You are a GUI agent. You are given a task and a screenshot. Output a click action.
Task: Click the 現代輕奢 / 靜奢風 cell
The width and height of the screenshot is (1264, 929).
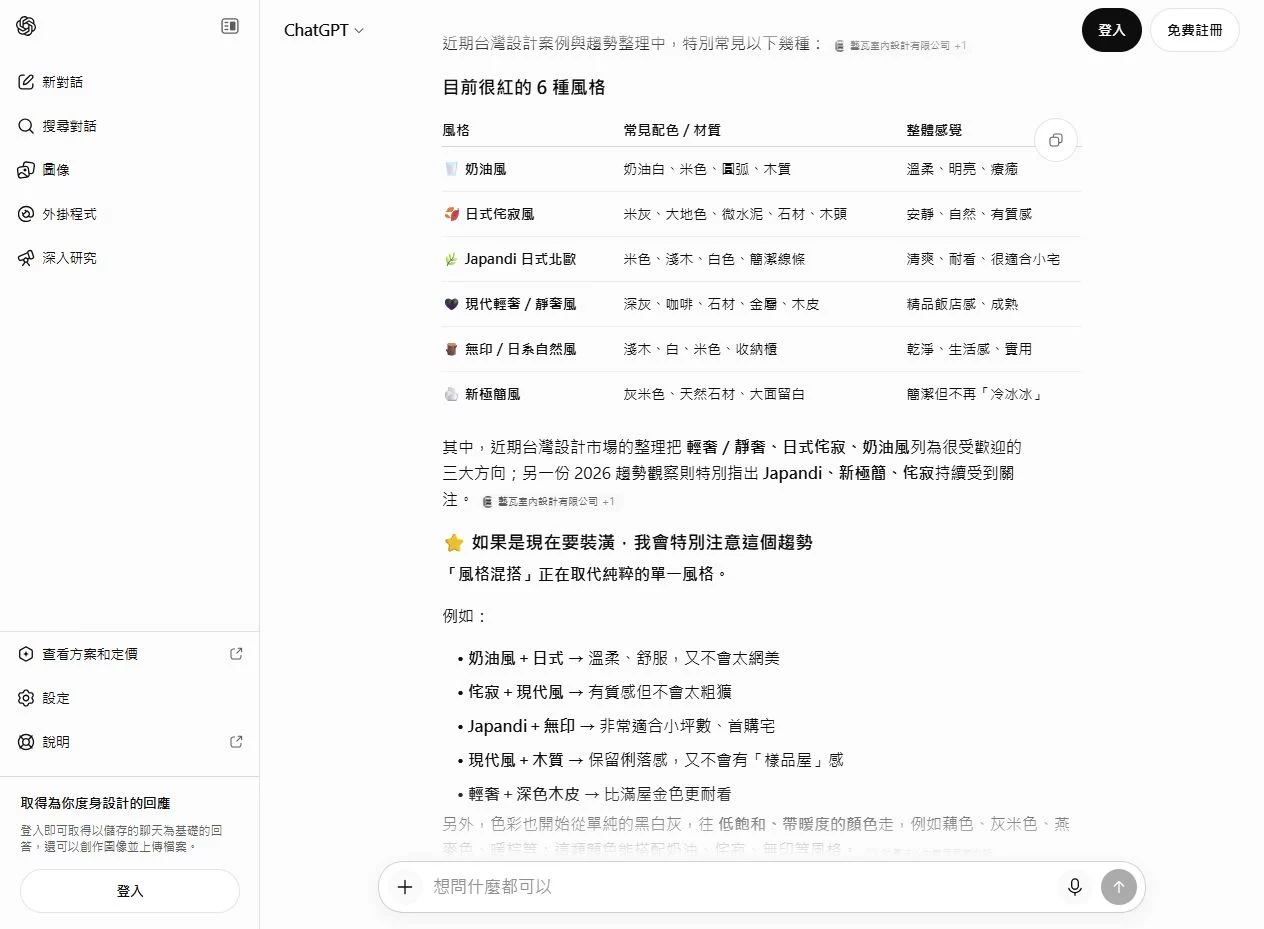(x=510, y=304)
